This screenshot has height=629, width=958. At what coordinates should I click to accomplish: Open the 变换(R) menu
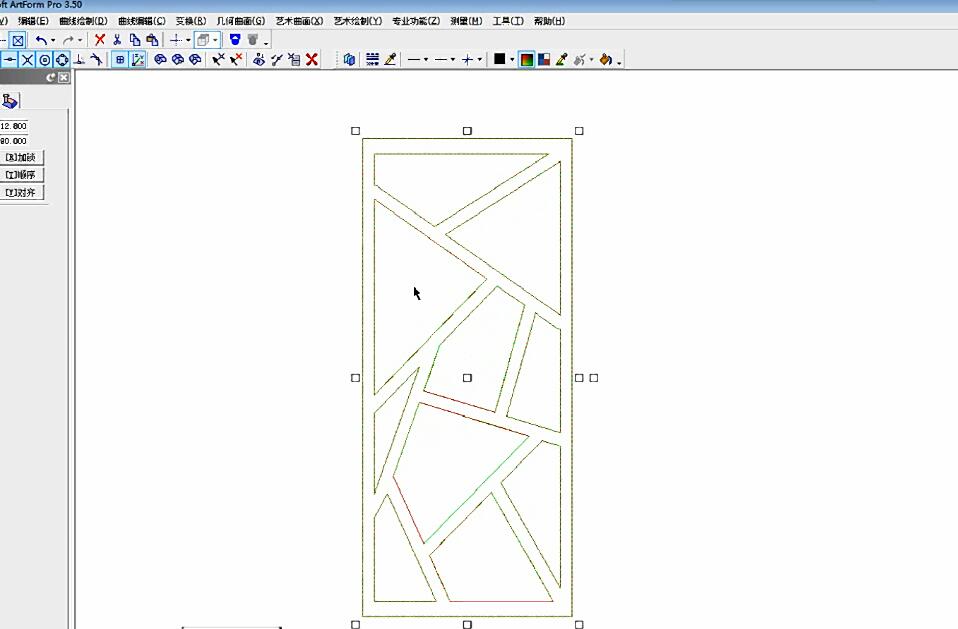tap(191, 21)
